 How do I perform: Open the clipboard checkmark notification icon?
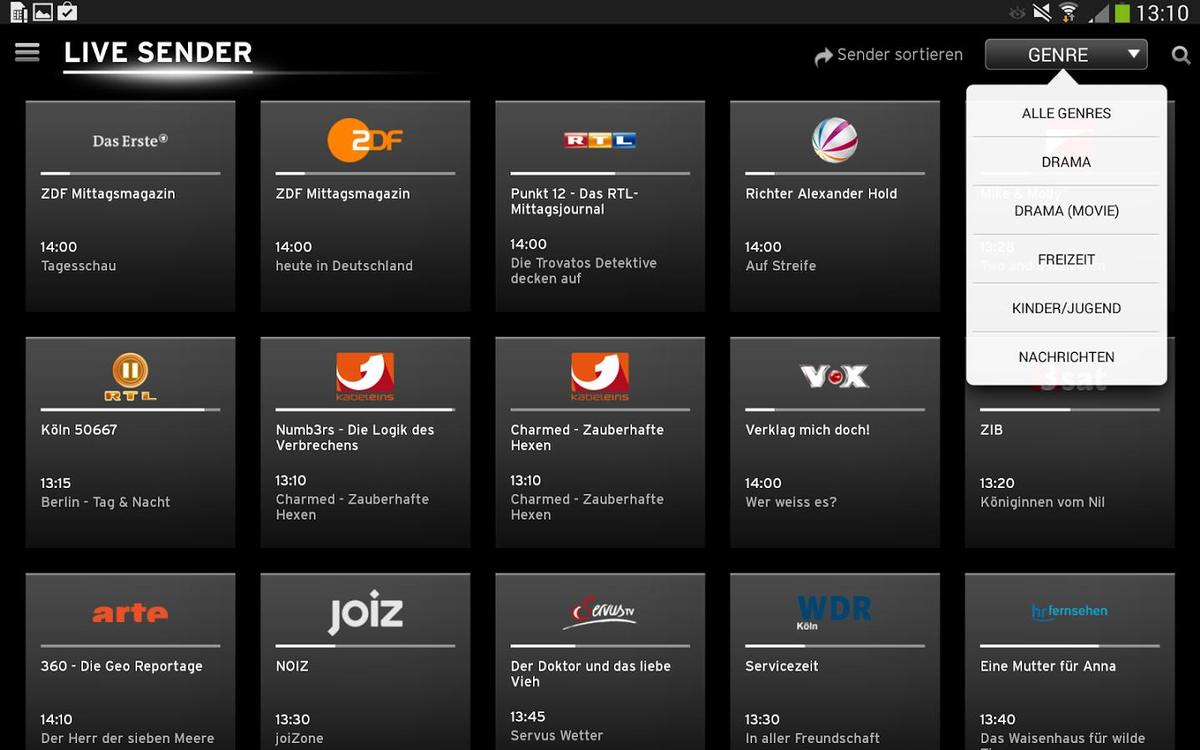point(67,12)
